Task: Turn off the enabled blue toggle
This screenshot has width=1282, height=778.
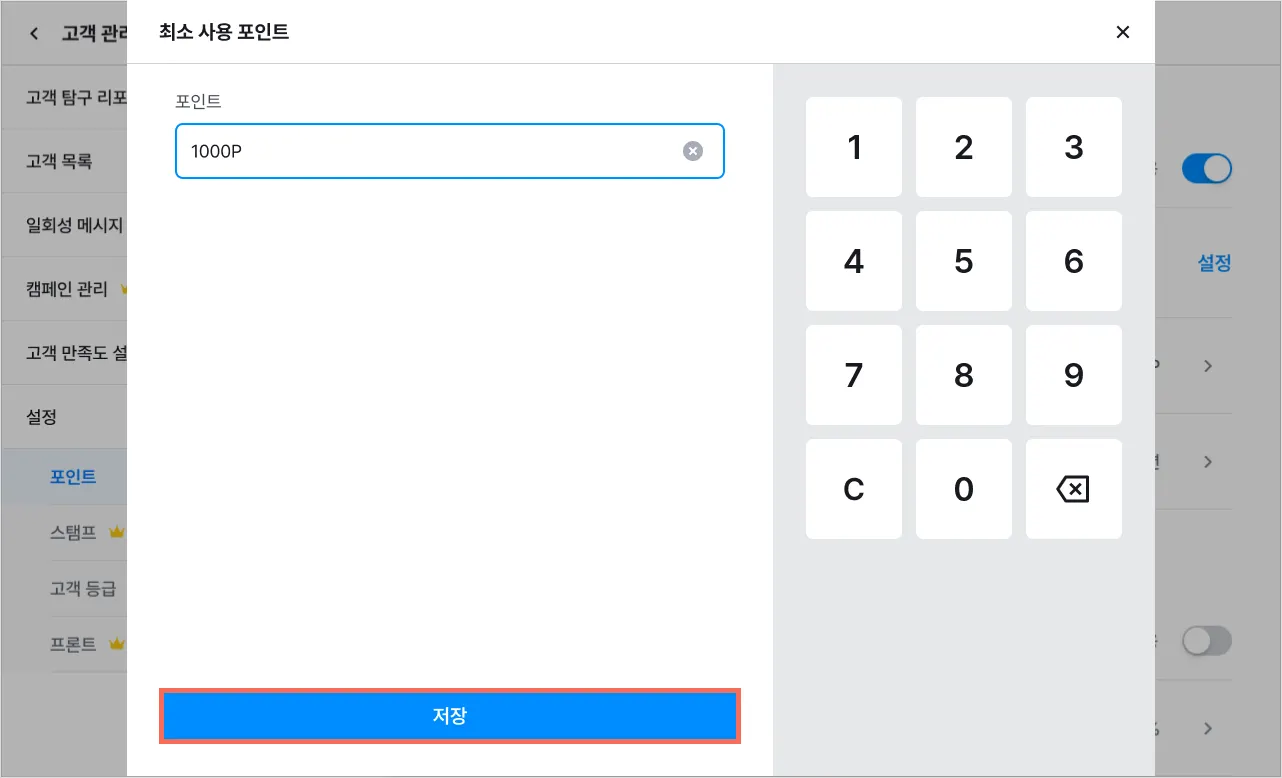Action: [1206, 168]
